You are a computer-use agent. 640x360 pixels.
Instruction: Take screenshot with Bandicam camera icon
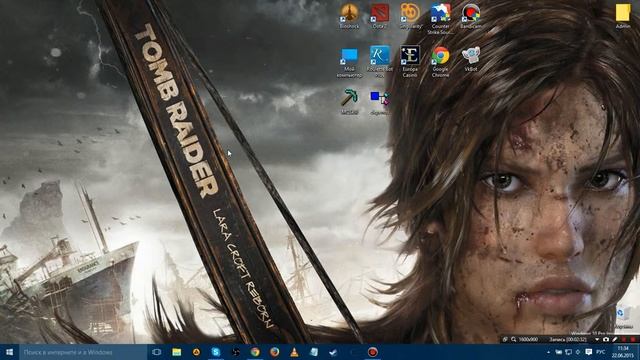pos(606,339)
